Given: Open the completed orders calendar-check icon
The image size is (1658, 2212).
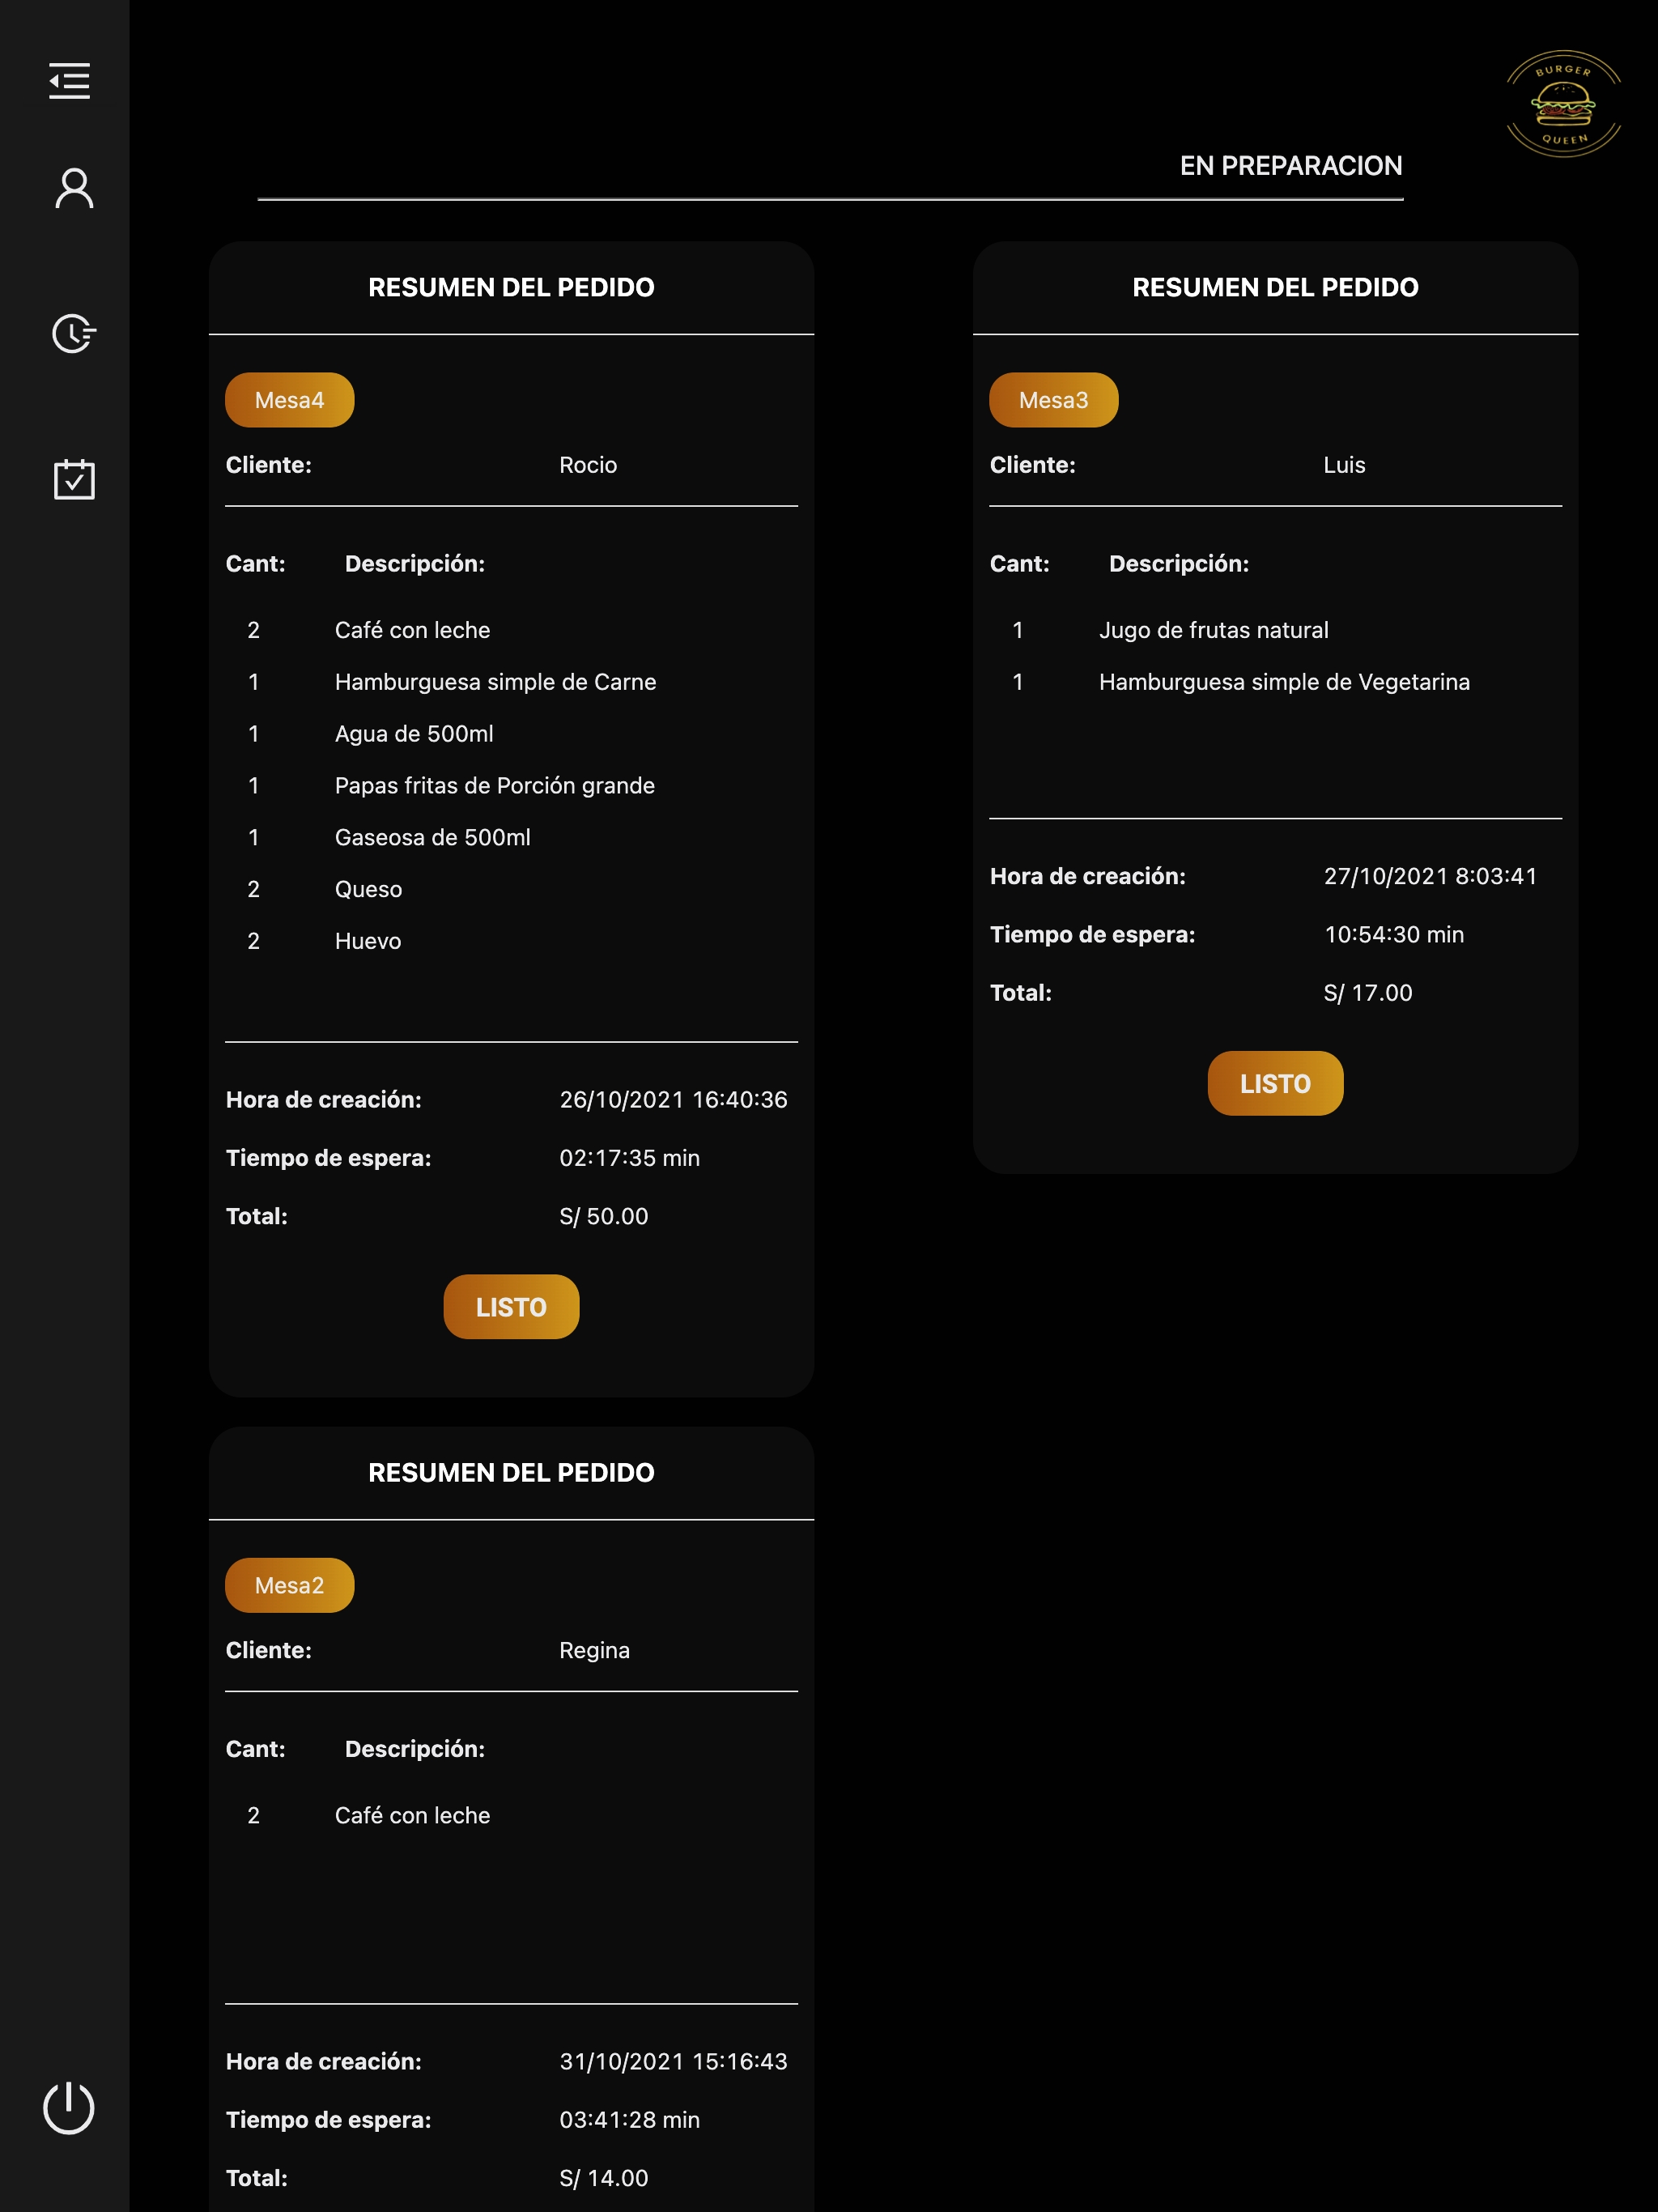Looking at the screenshot, I should (x=74, y=480).
